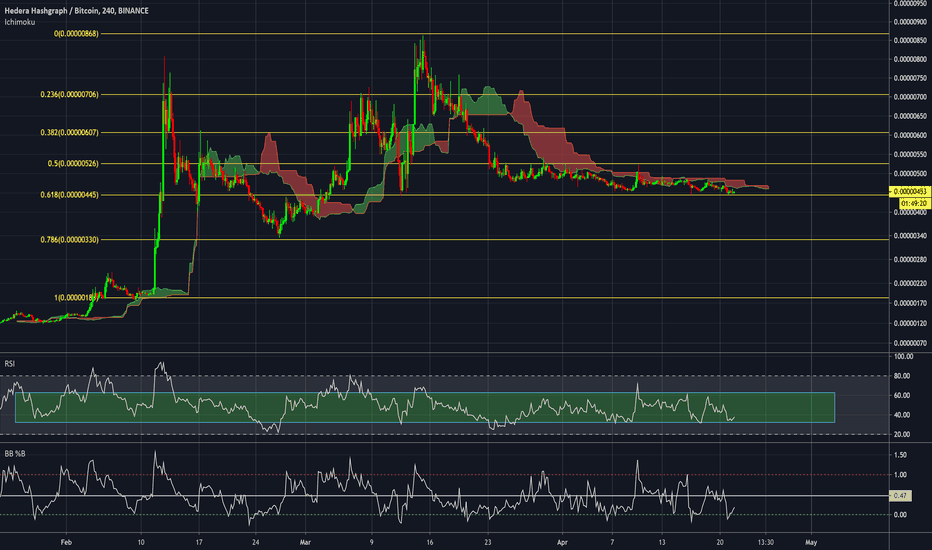The width and height of the screenshot is (932, 550).
Task: Click price axis value 0.00000850
Action: point(909,41)
